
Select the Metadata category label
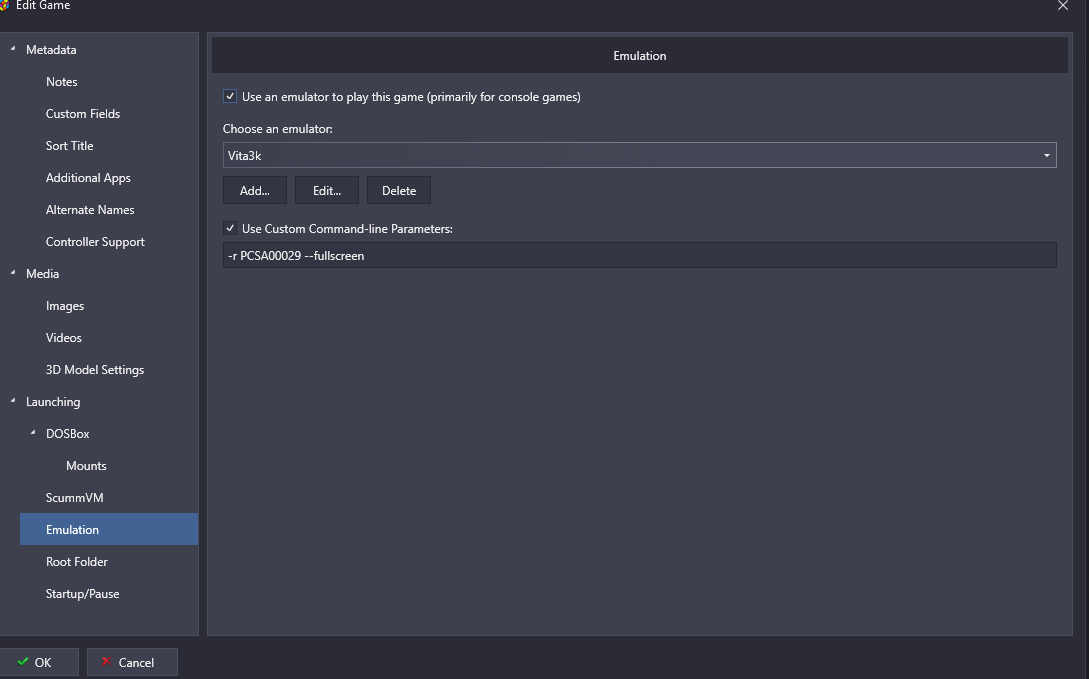click(x=51, y=50)
